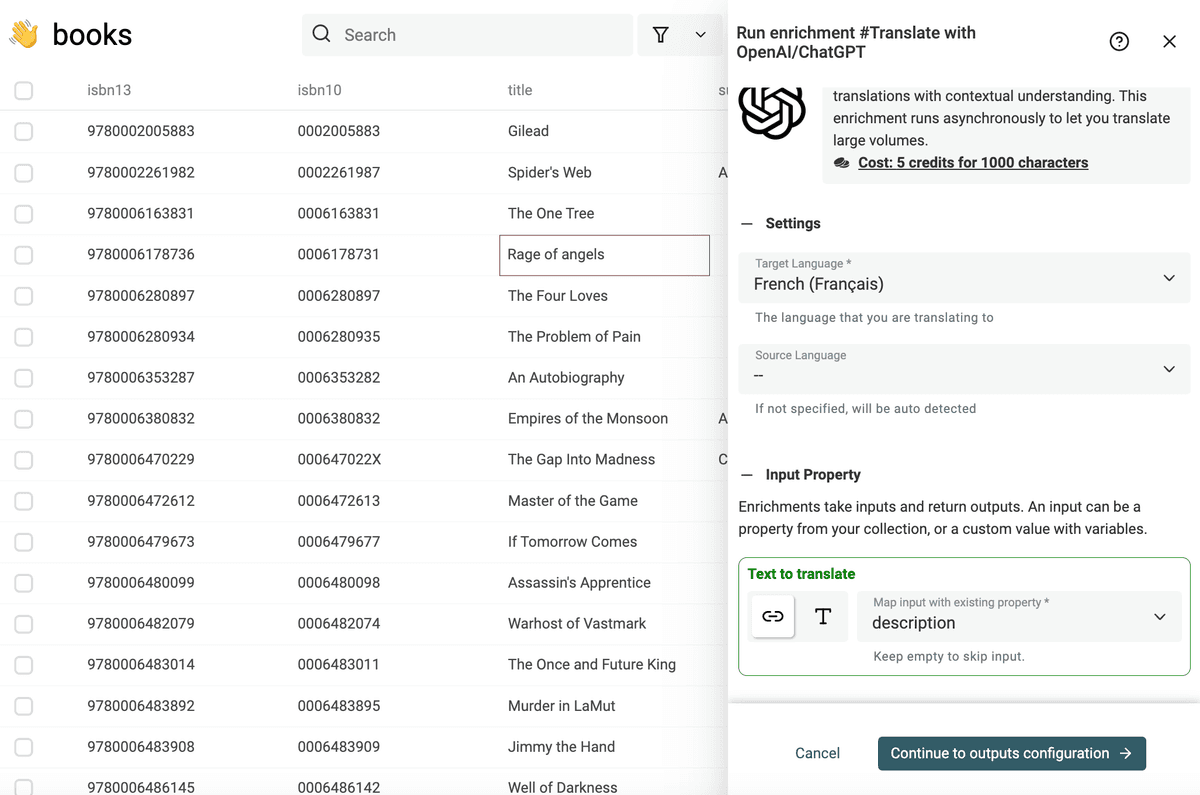
Task: Open the filter funnel icon
Action: pos(660,35)
